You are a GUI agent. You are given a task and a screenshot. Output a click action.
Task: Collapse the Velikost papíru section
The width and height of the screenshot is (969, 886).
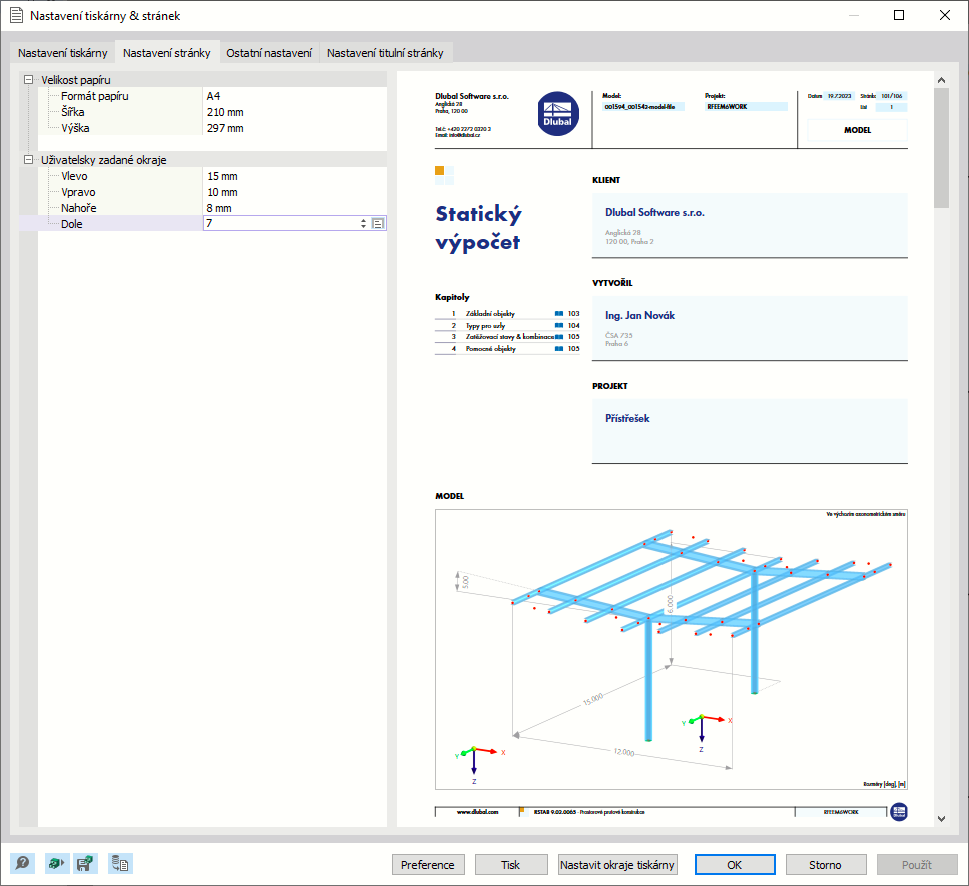(x=28, y=80)
